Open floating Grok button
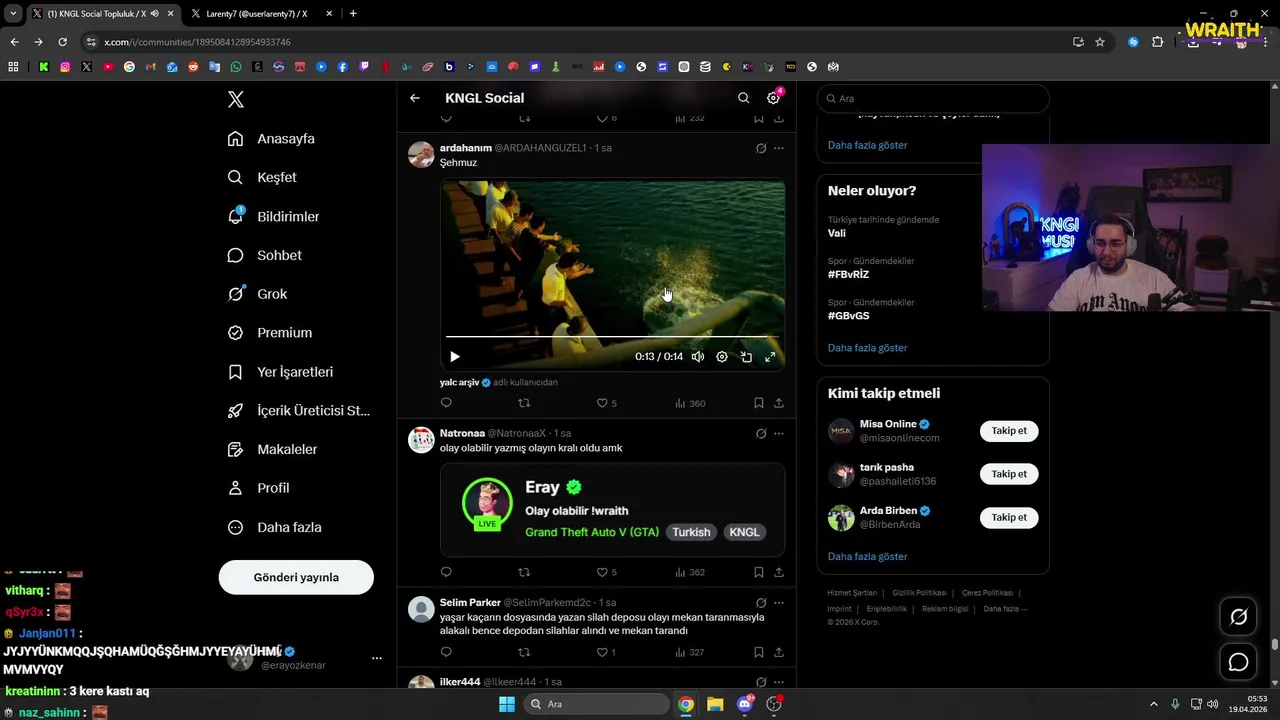The height and width of the screenshot is (720, 1280). pyautogui.click(x=1238, y=617)
